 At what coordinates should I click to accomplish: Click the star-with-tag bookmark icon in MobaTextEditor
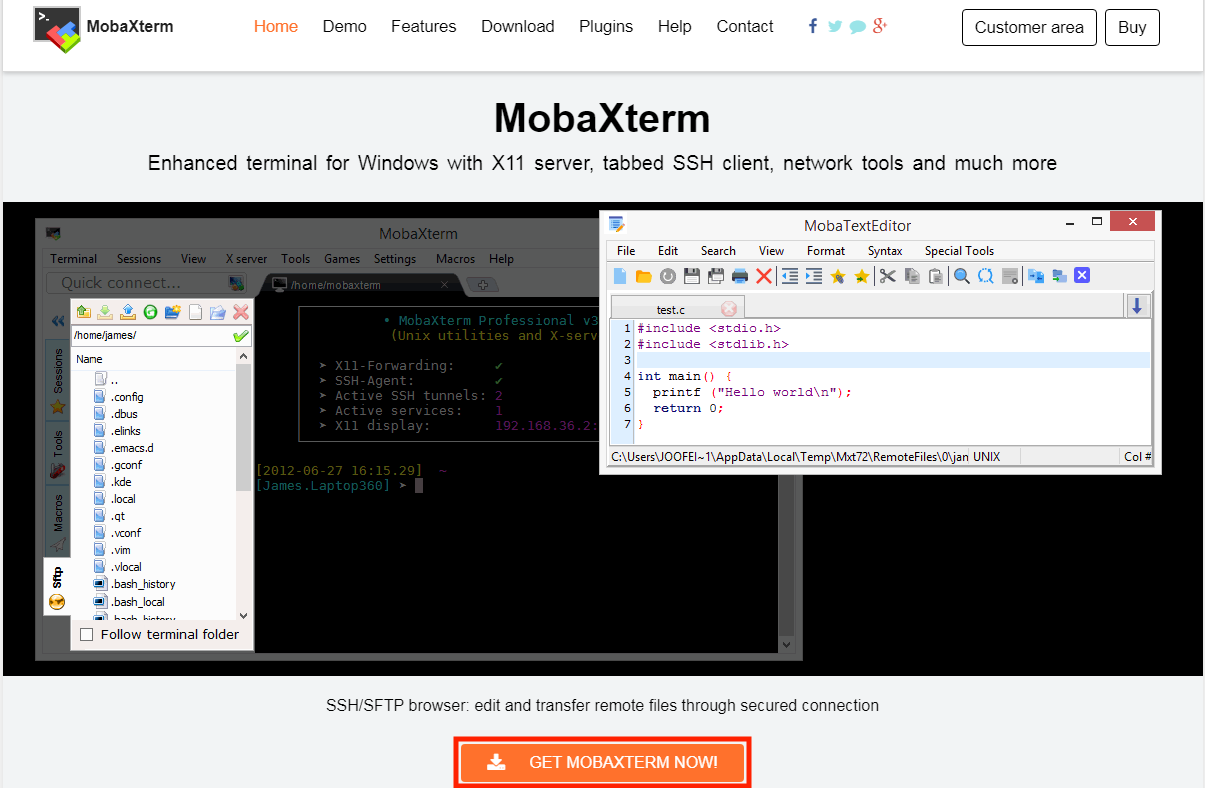(838, 277)
